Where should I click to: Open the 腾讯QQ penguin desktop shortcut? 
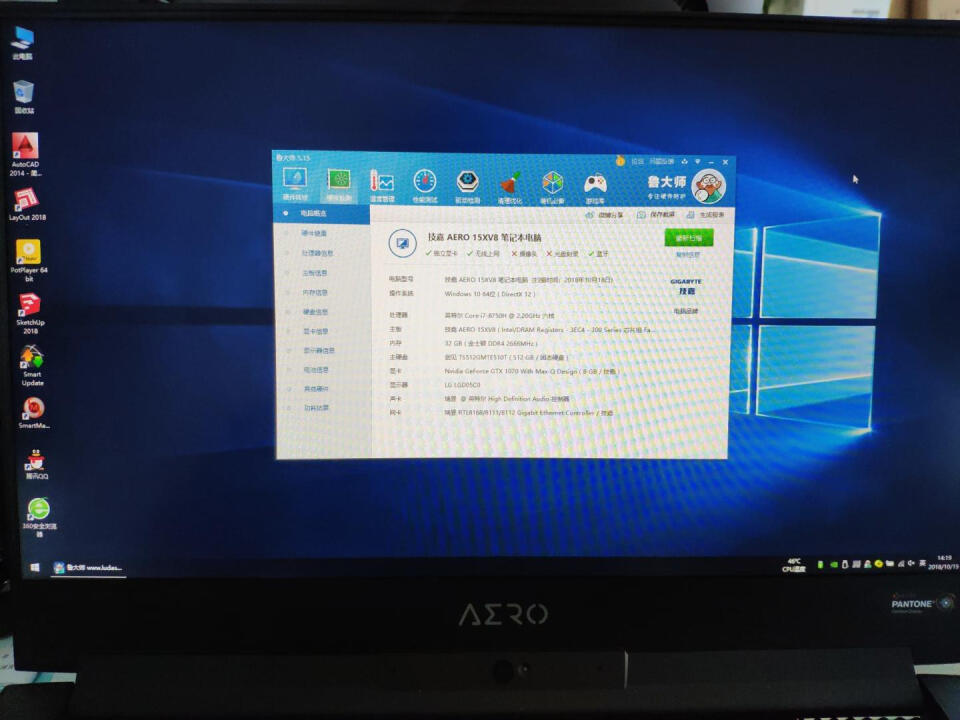coord(36,464)
